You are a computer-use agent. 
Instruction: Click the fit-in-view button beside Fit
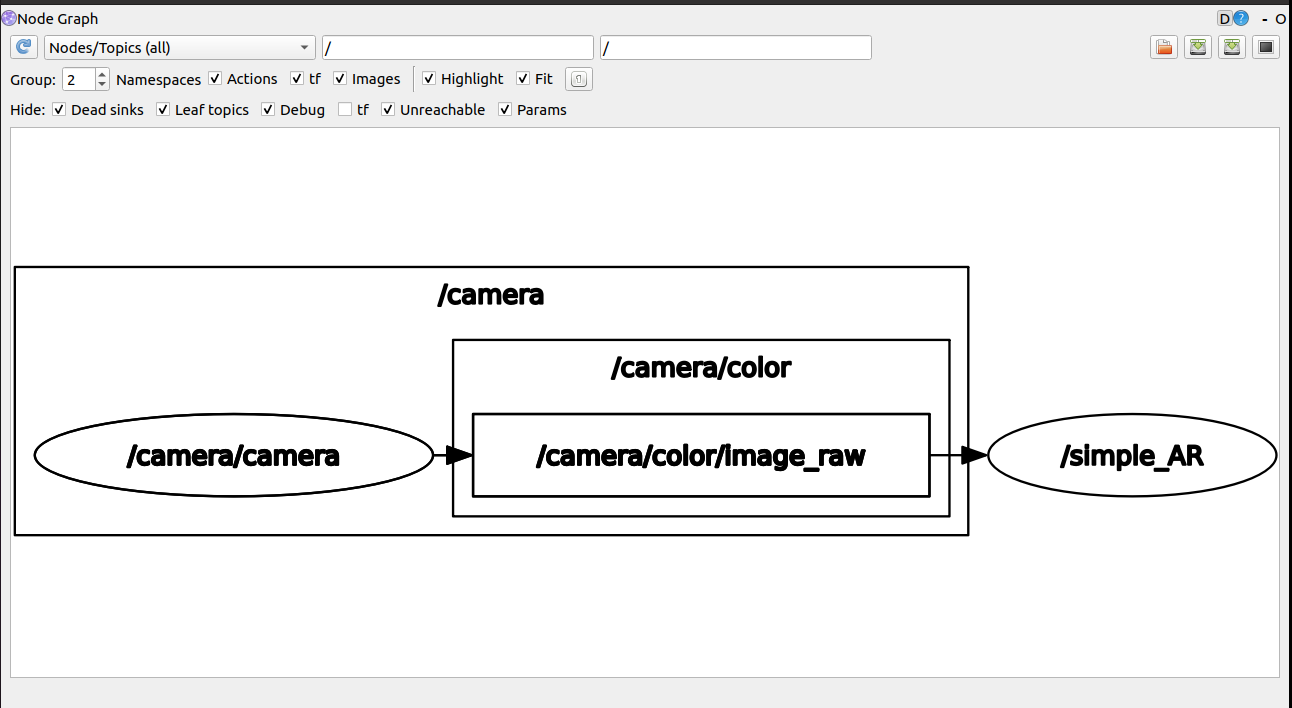tap(579, 79)
